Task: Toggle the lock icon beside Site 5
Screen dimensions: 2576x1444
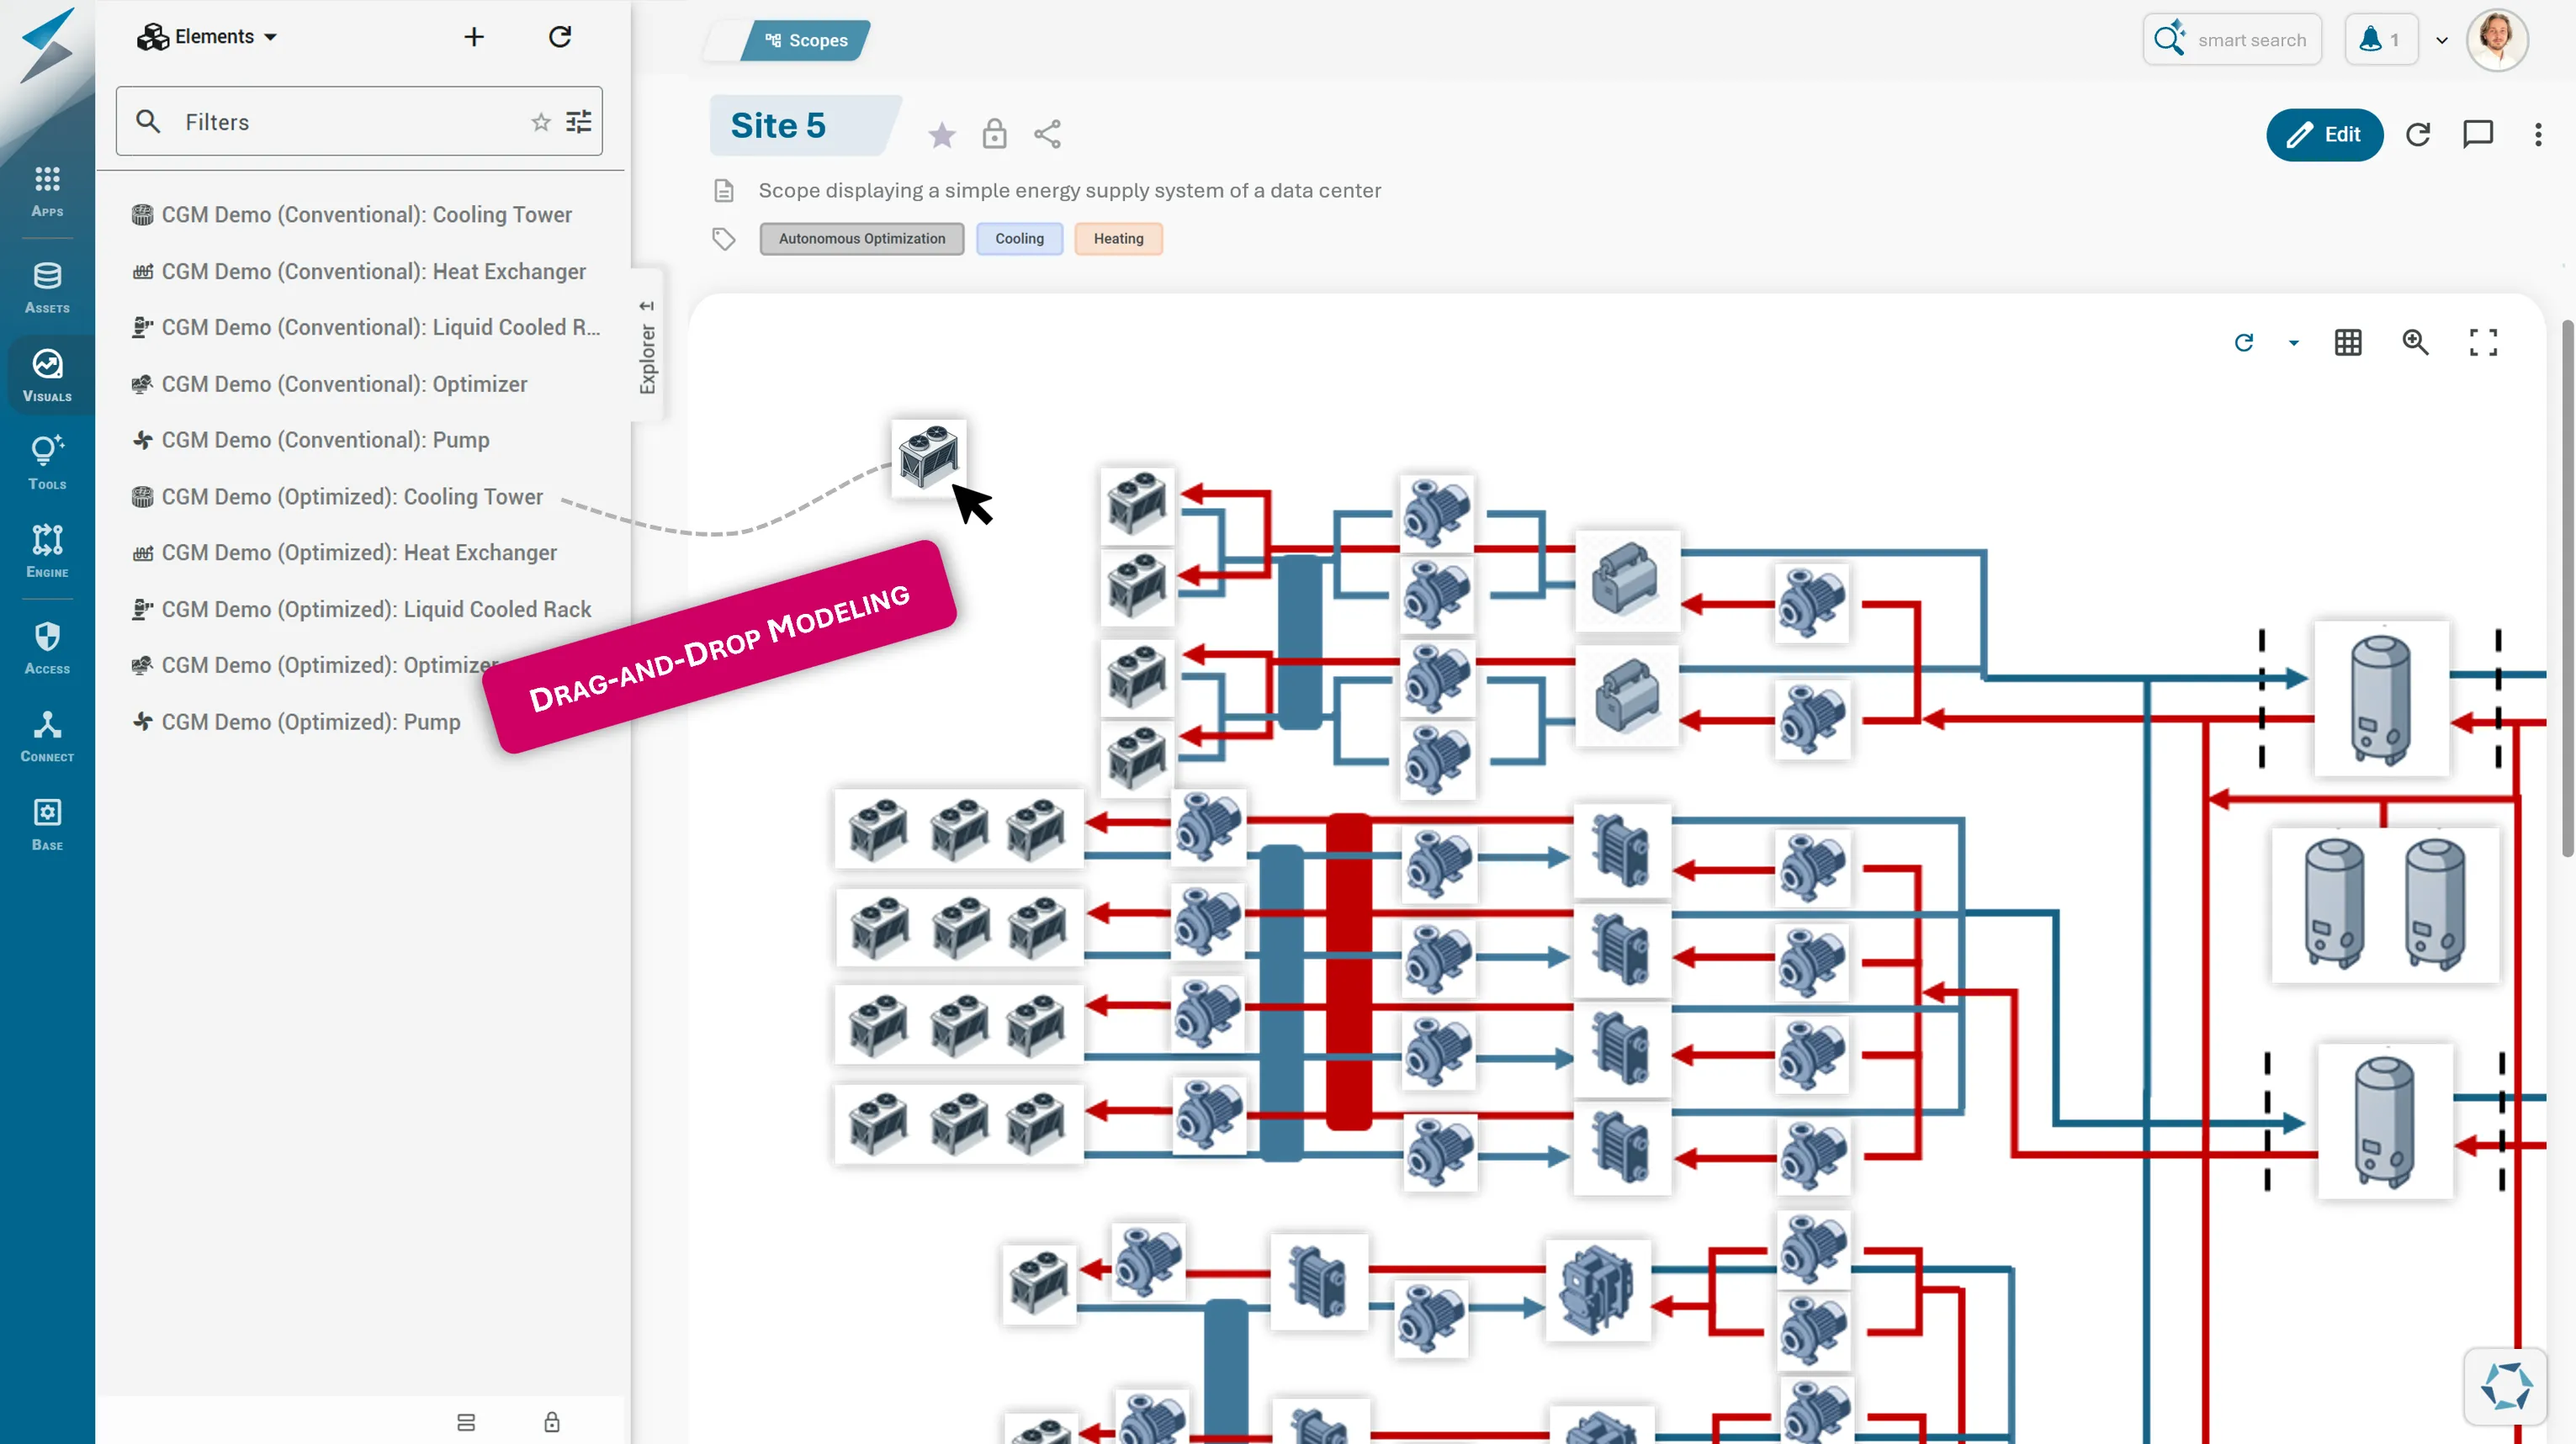Action: coord(994,134)
